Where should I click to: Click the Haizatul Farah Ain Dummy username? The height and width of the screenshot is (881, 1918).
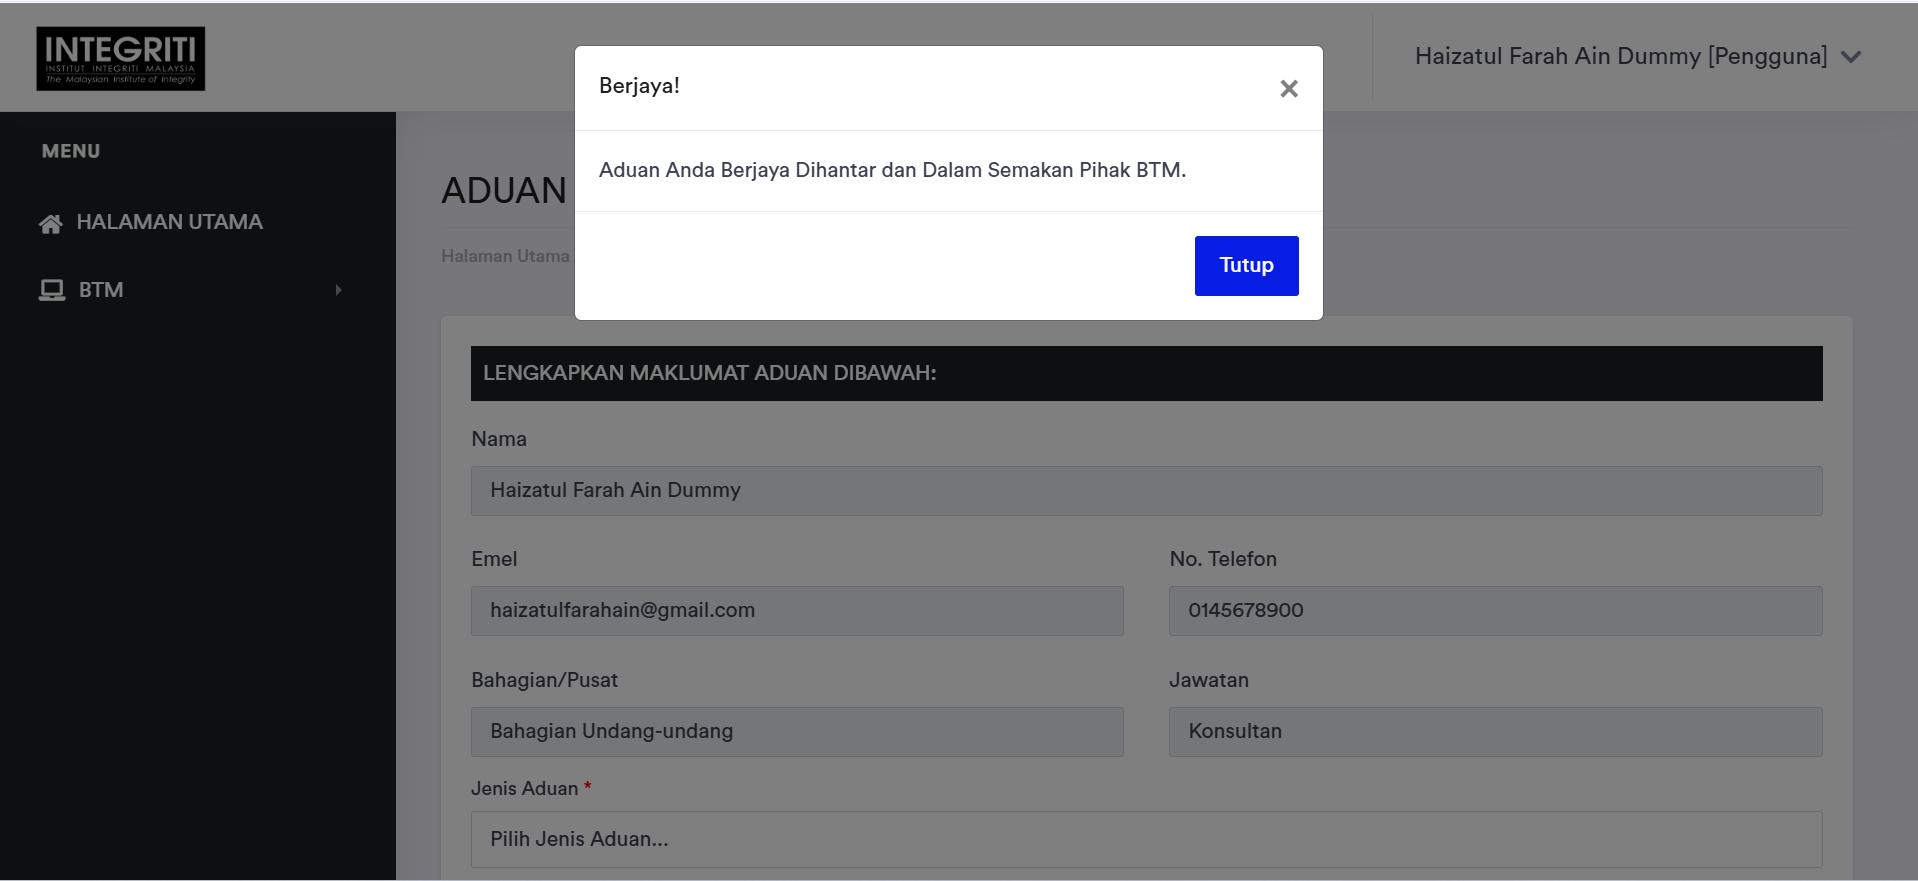click(1620, 57)
